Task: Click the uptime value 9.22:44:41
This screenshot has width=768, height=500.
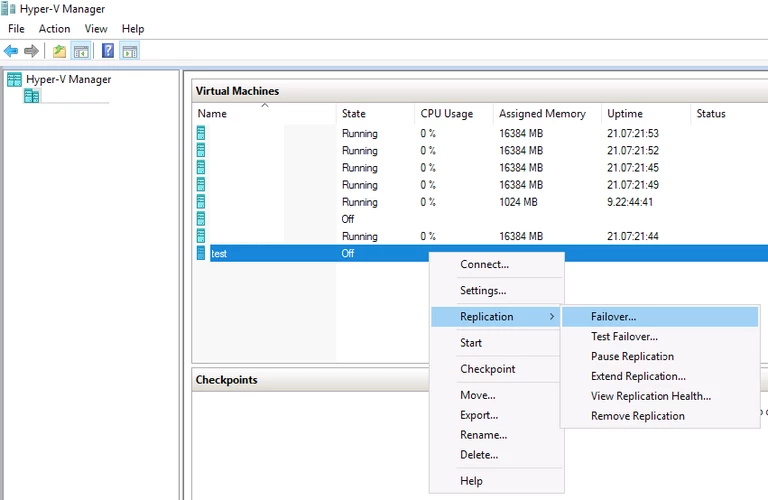Action: tap(630, 202)
